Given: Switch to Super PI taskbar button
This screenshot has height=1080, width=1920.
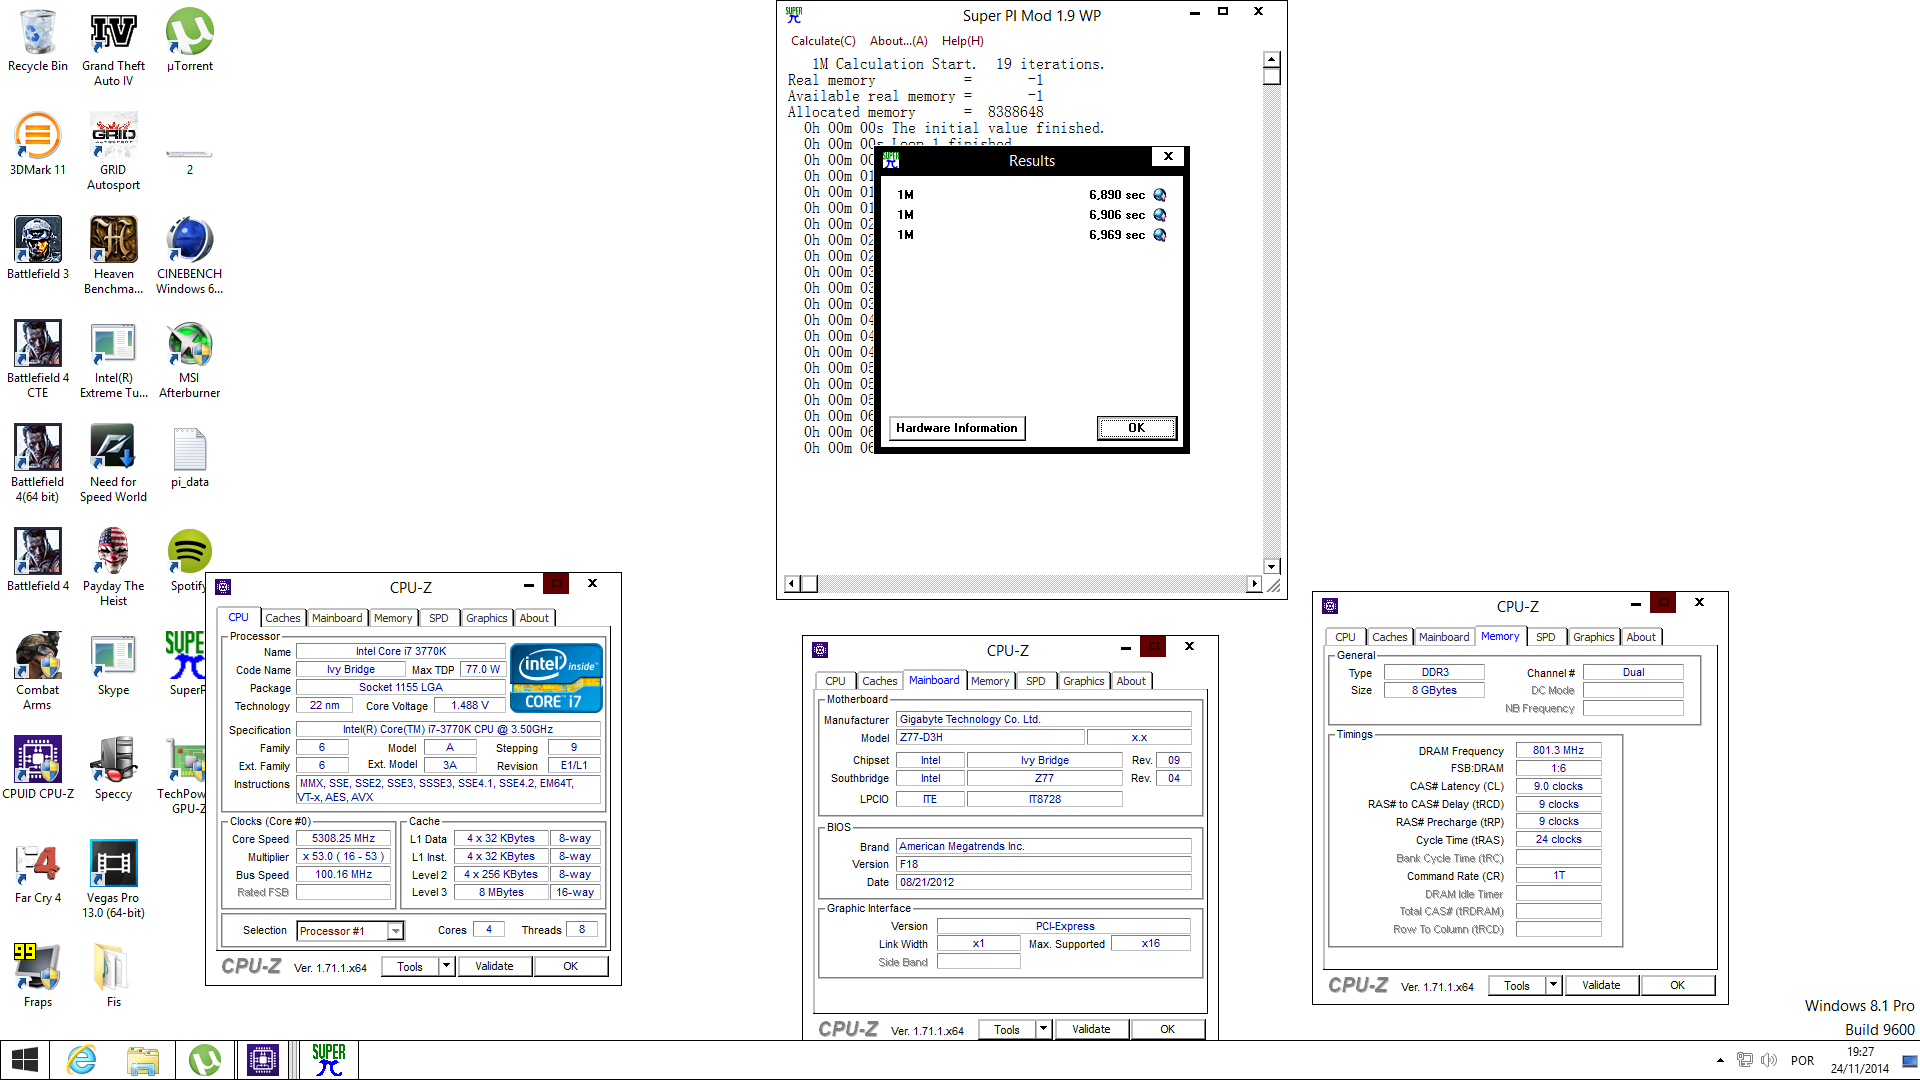Looking at the screenshot, I should (x=328, y=1060).
